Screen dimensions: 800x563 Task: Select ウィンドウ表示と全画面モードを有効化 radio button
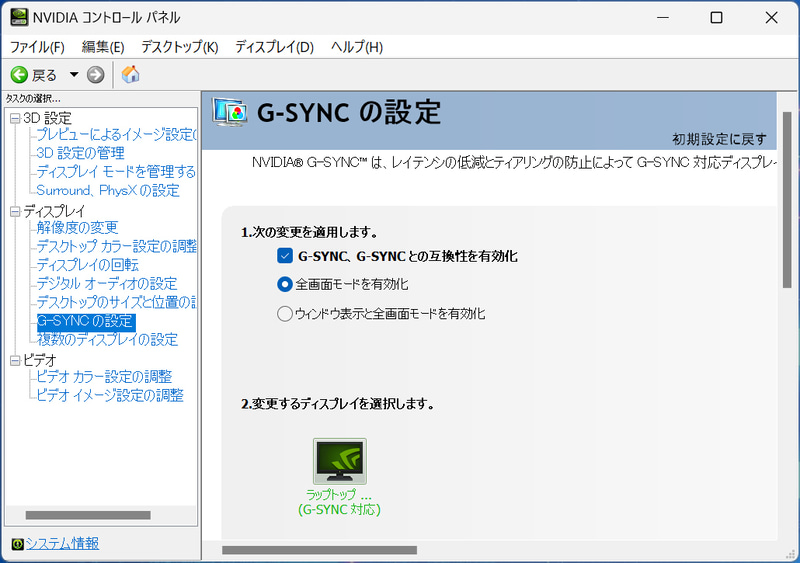click(x=285, y=313)
